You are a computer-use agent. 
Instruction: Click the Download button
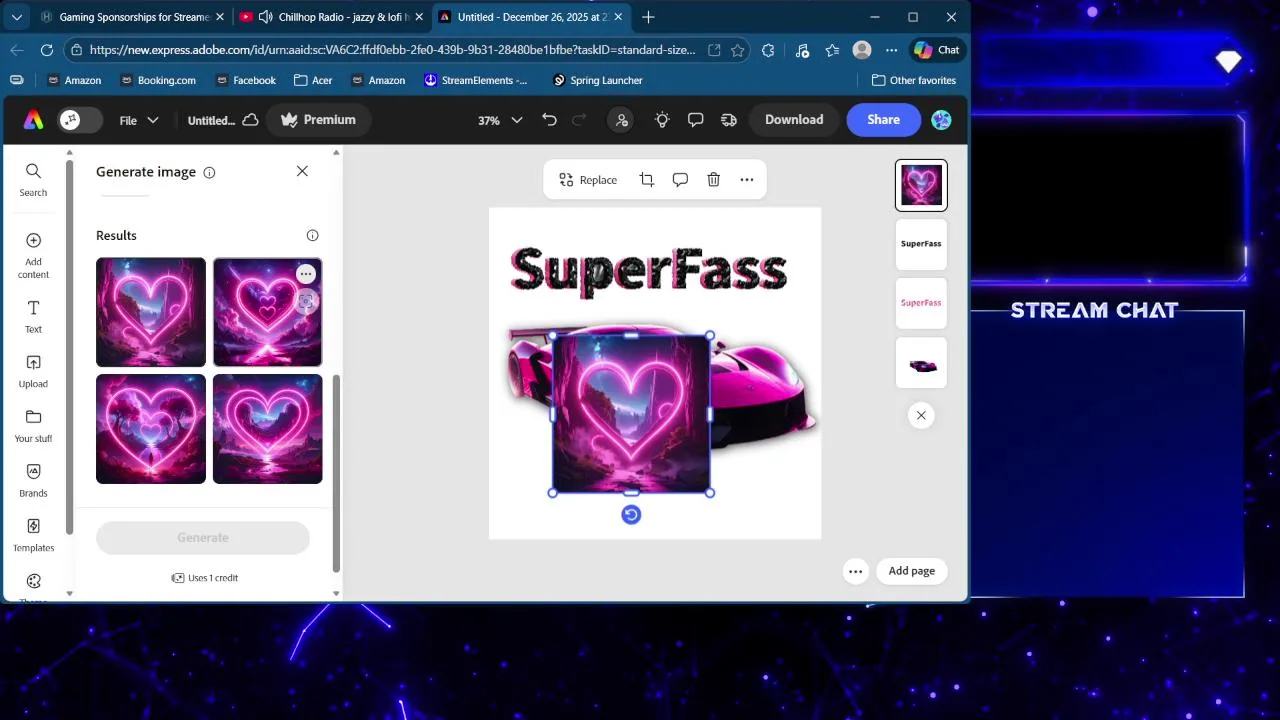point(794,120)
